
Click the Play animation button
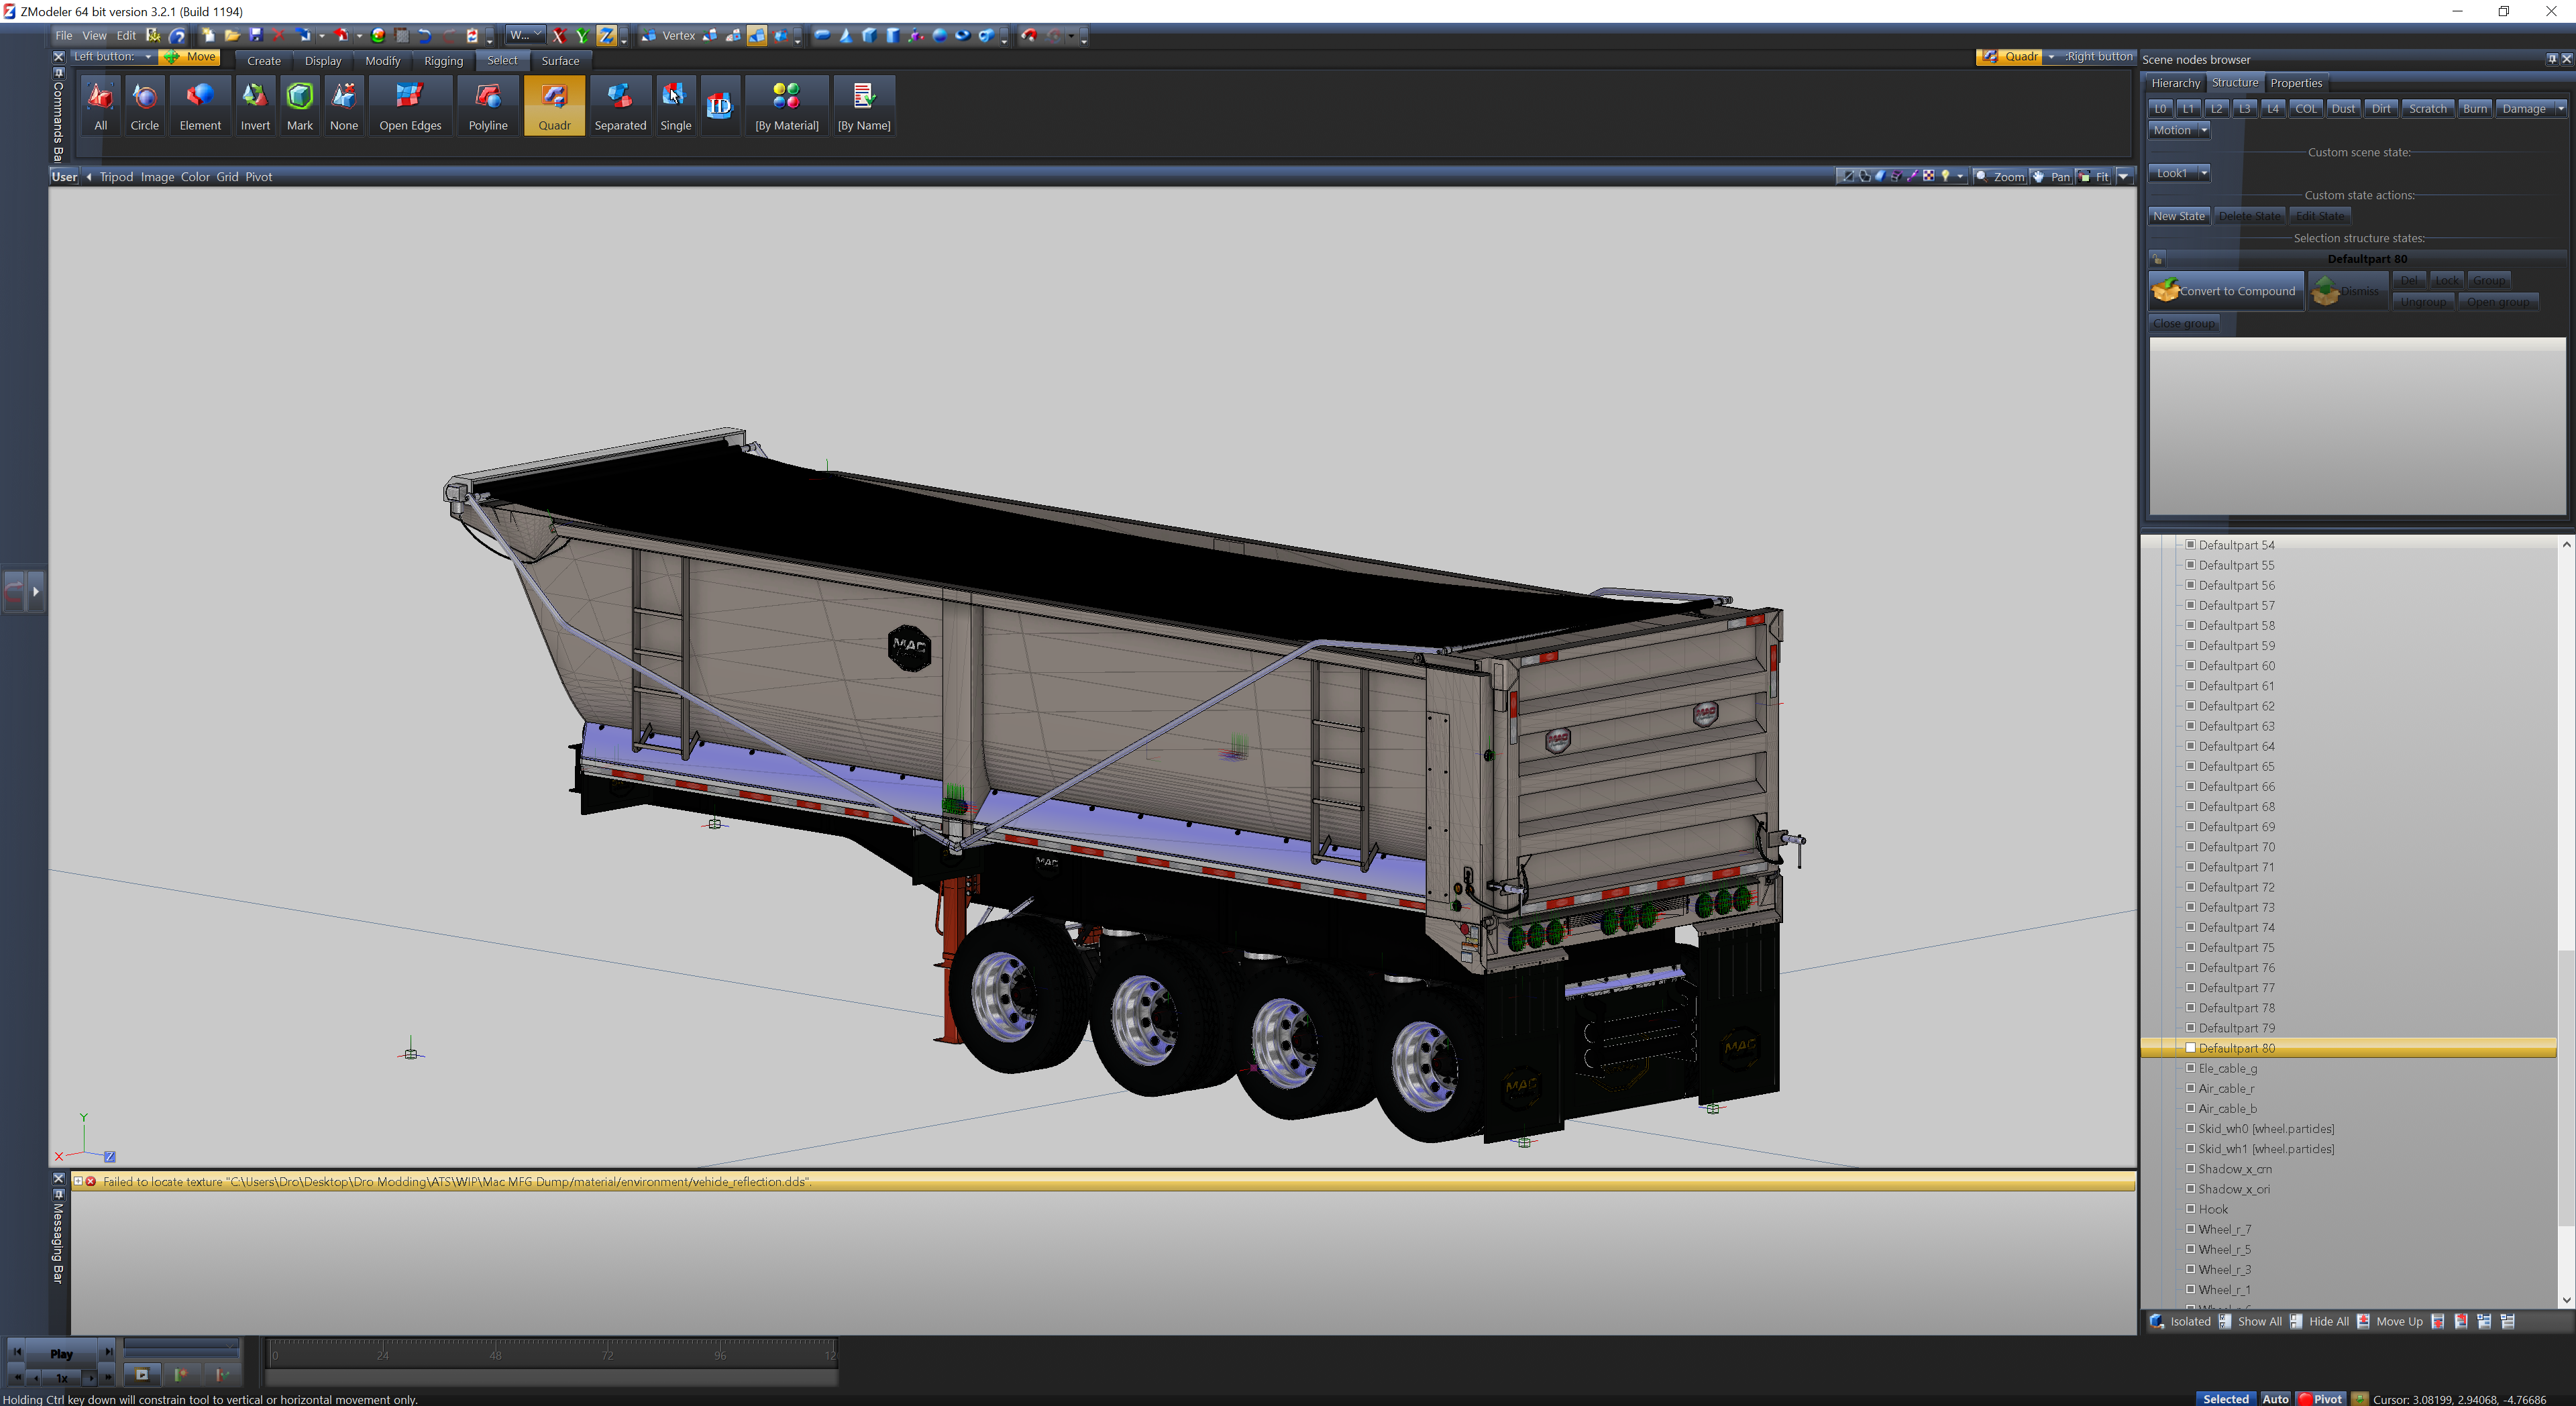pyautogui.click(x=61, y=1353)
